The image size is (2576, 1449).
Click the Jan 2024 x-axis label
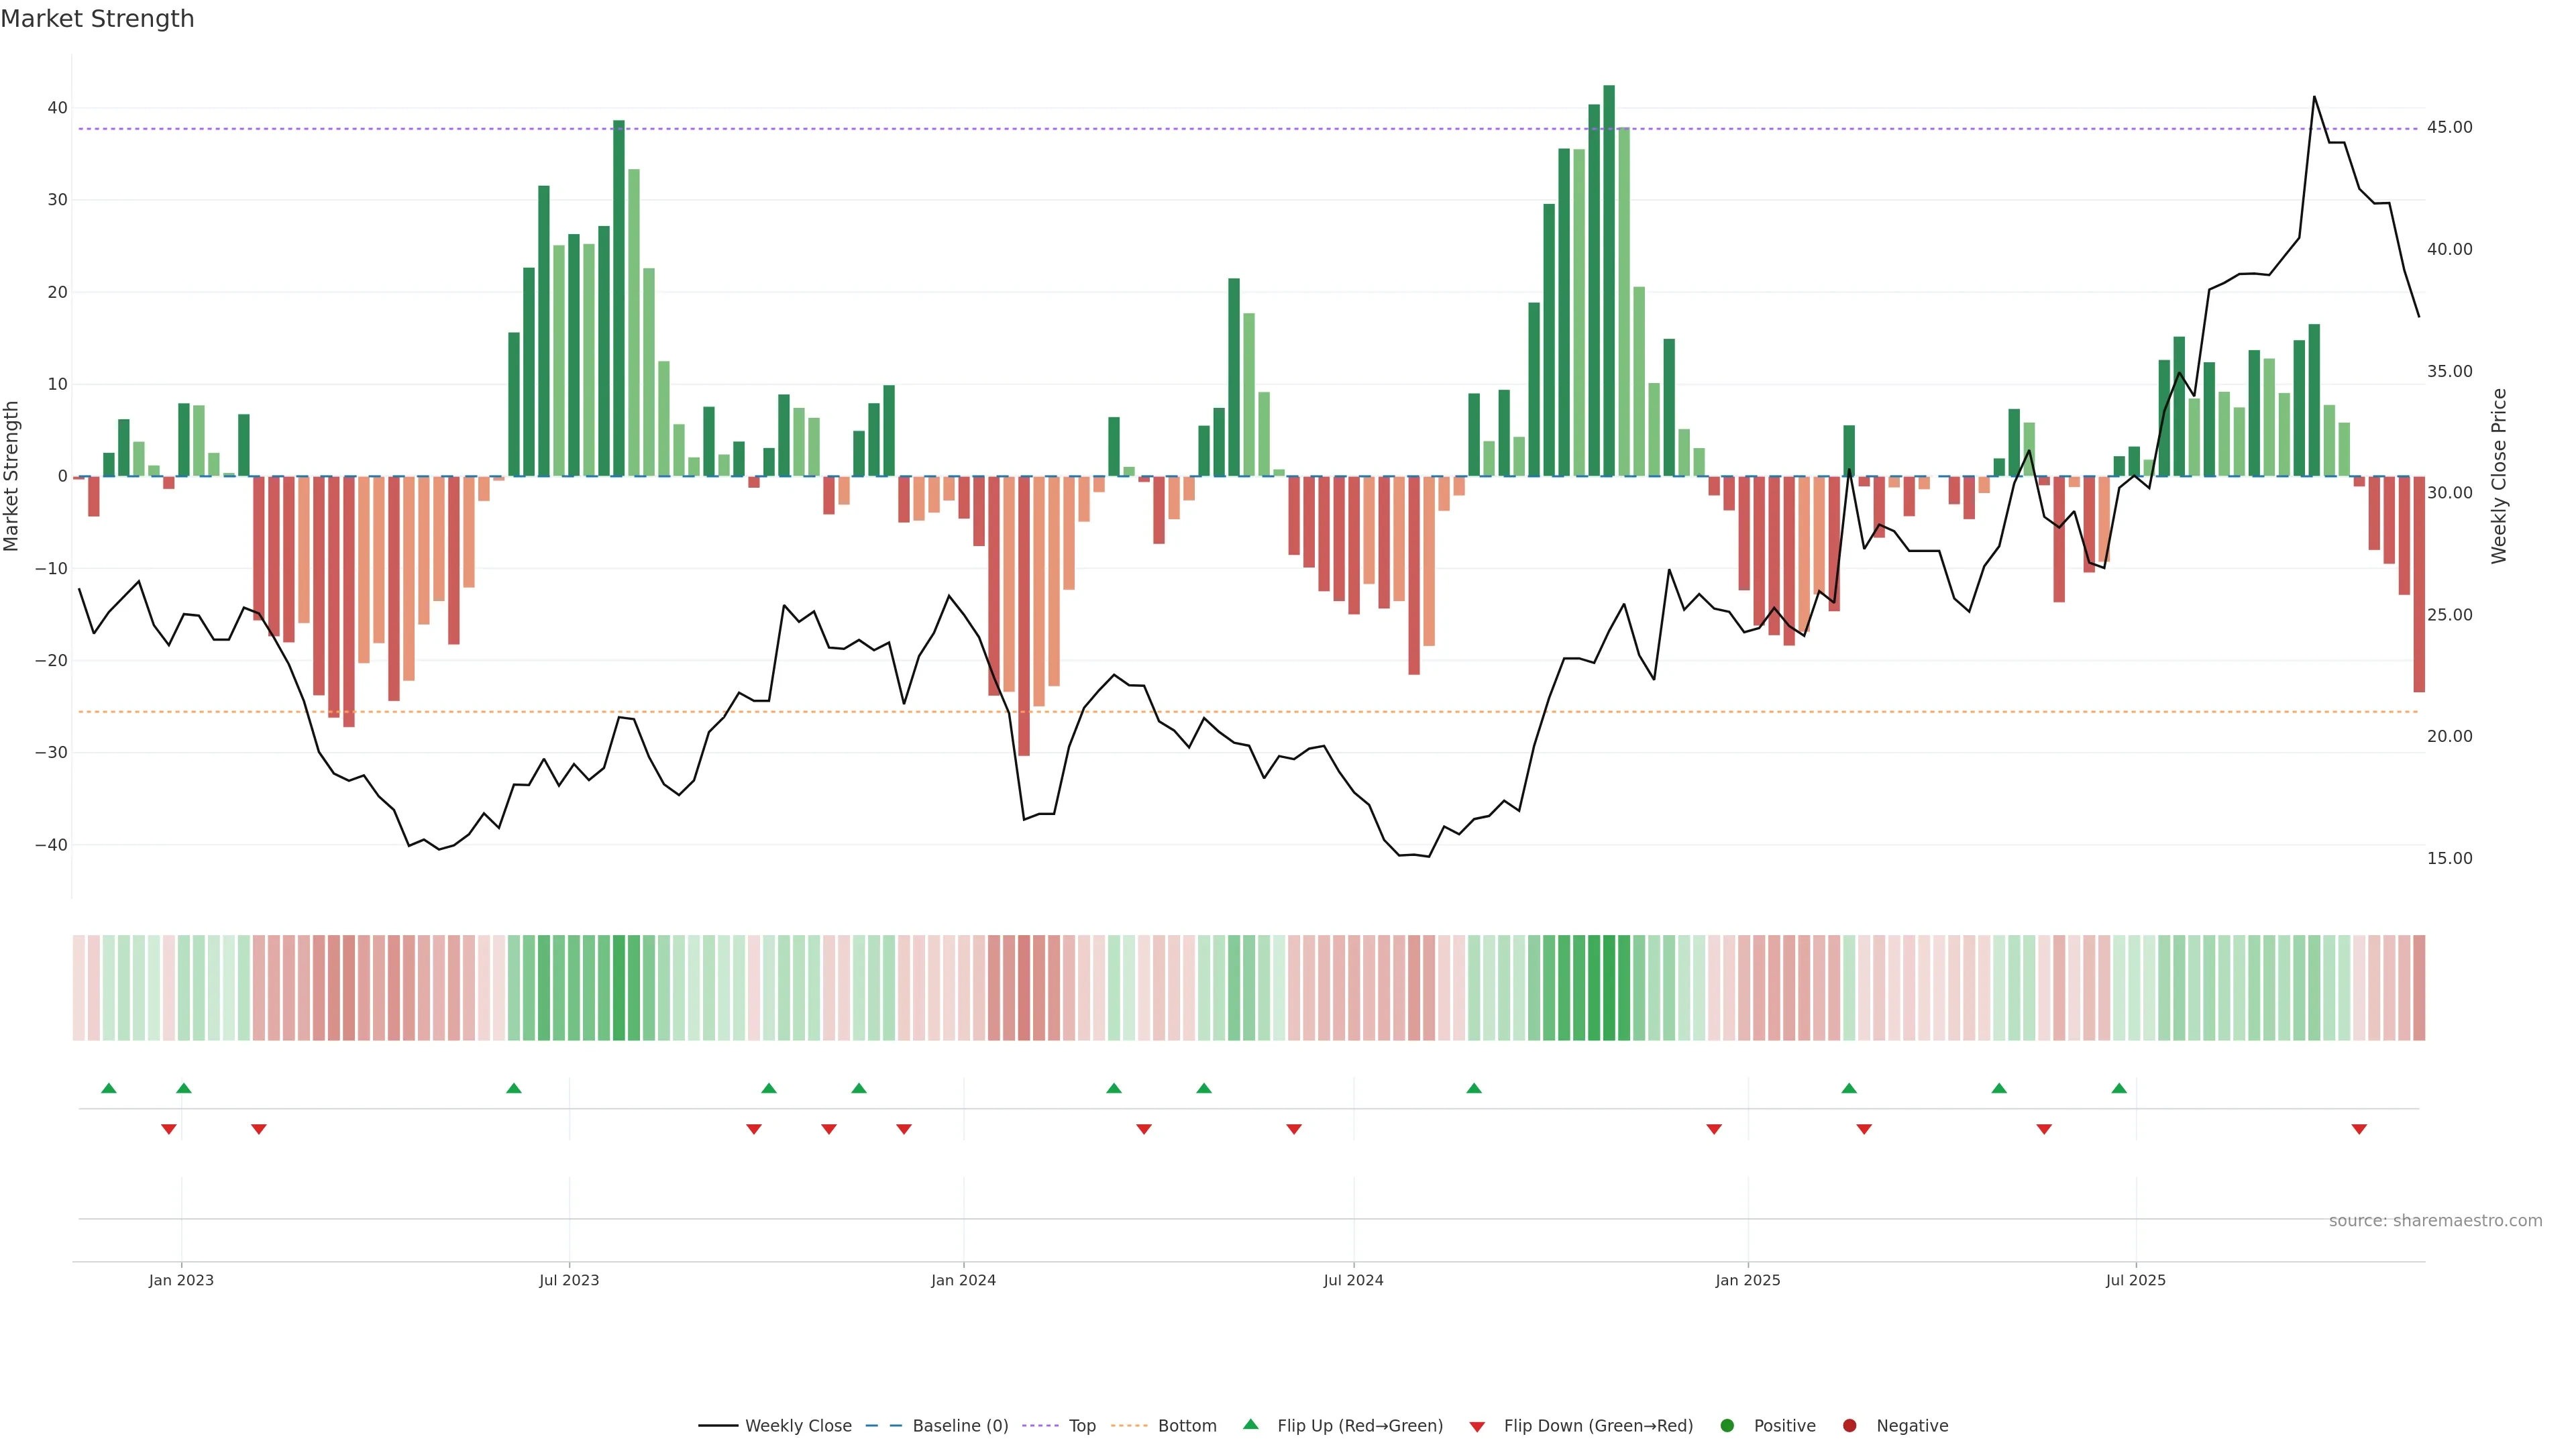tap(963, 1280)
